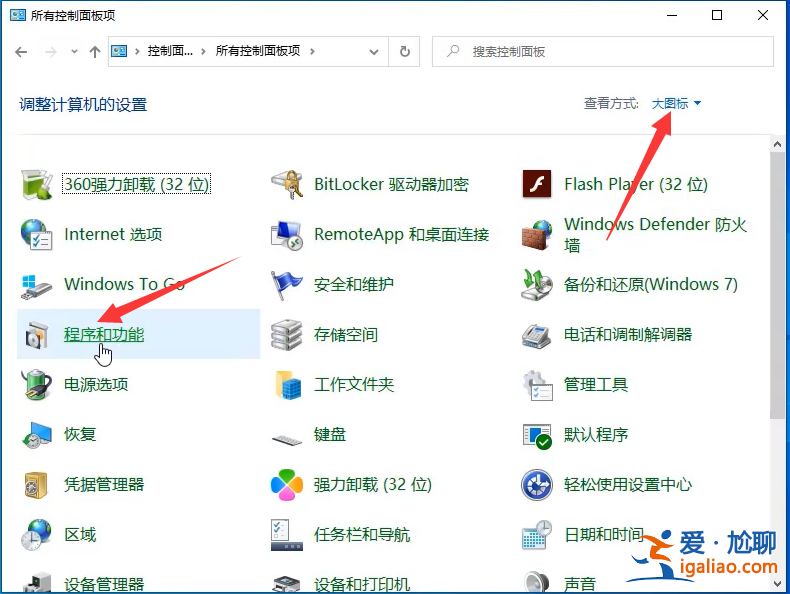The height and width of the screenshot is (594, 790).
Task: Click the 程序和功能 icon
Action: point(37,335)
